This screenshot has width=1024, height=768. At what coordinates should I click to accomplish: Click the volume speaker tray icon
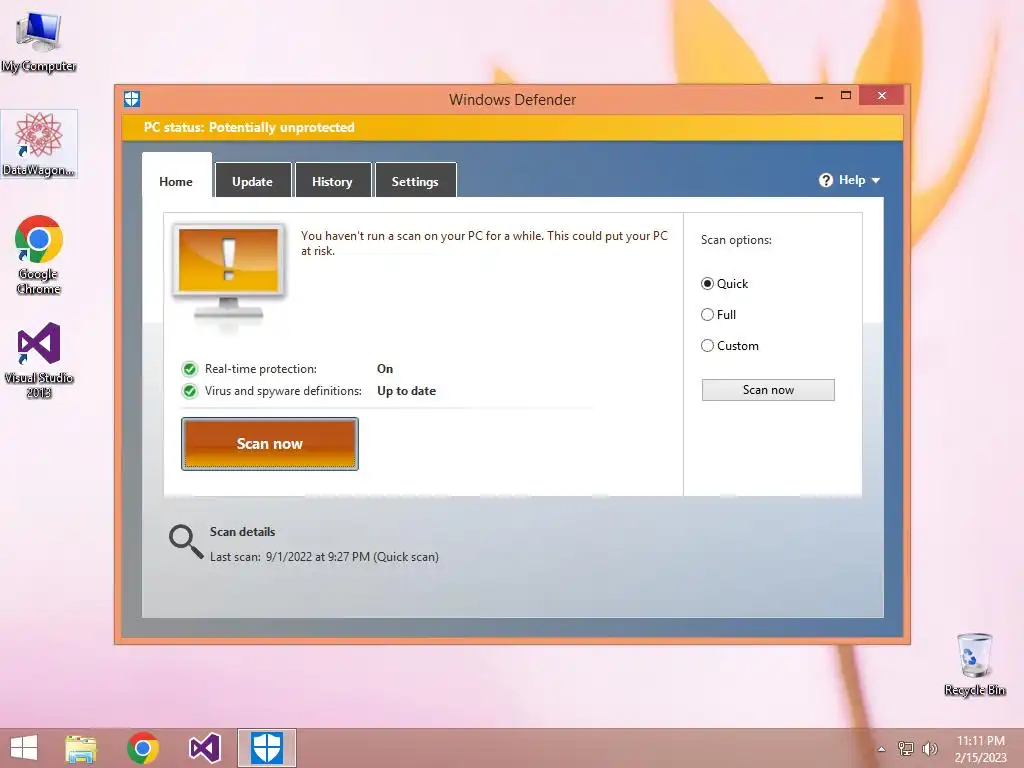(929, 748)
